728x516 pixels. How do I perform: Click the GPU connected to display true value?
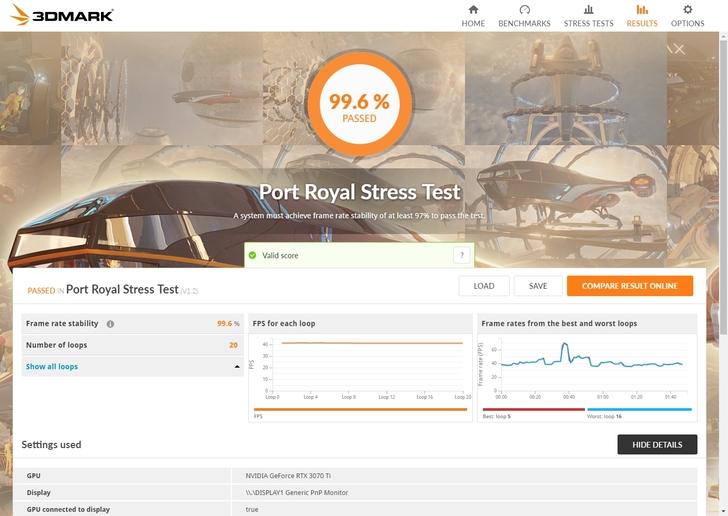pos(252,509)
